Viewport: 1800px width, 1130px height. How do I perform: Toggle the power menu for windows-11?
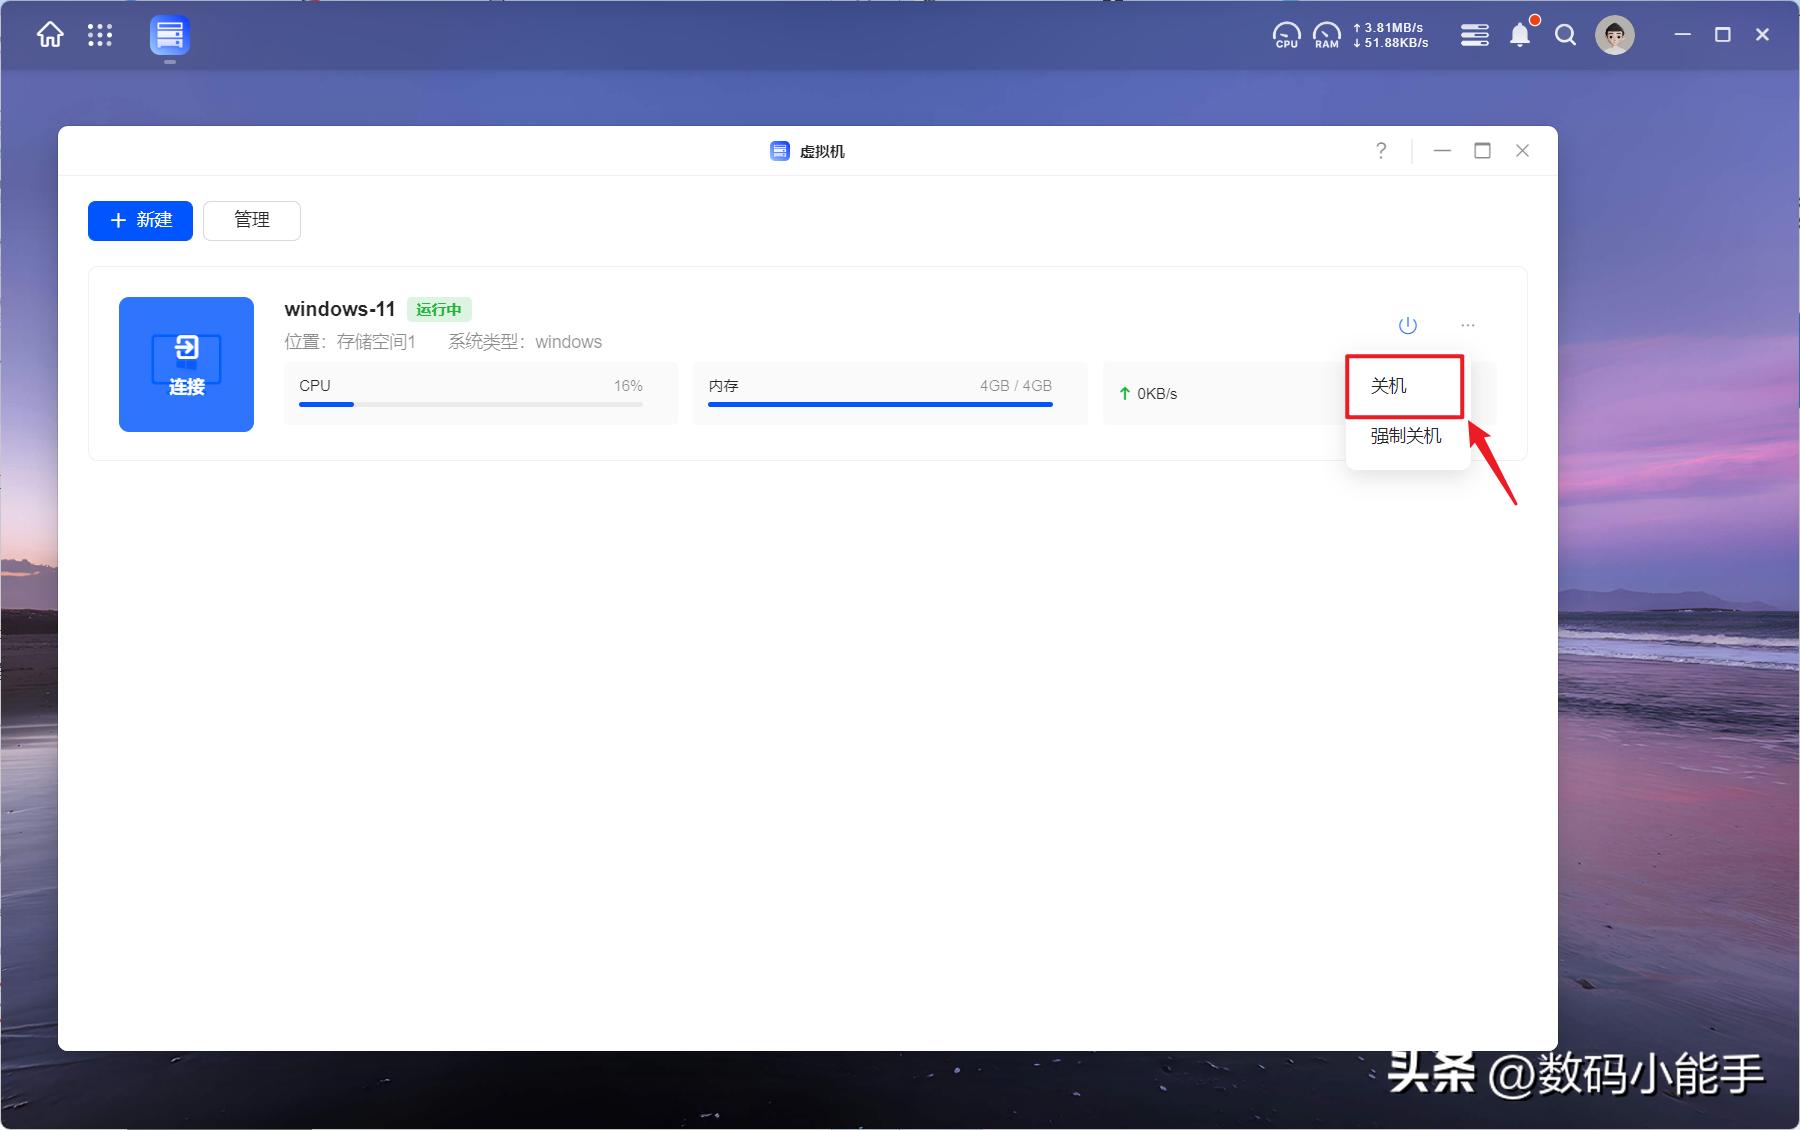[x=1407, y=325]
